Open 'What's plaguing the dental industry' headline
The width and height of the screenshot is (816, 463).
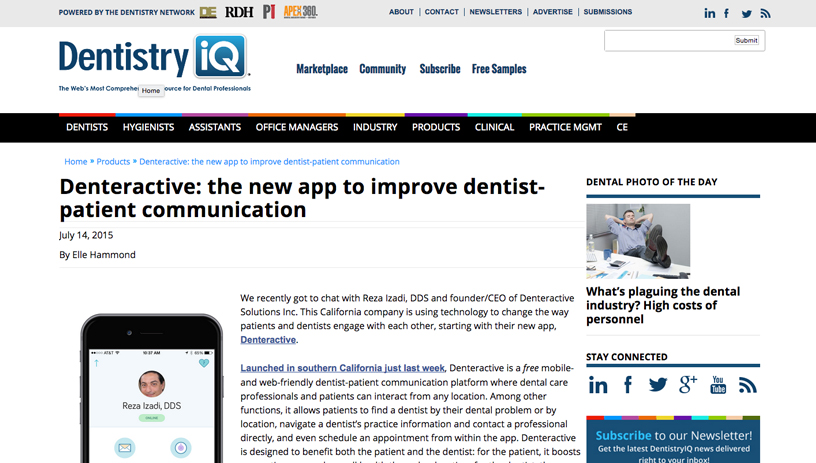tap(662, 305)
